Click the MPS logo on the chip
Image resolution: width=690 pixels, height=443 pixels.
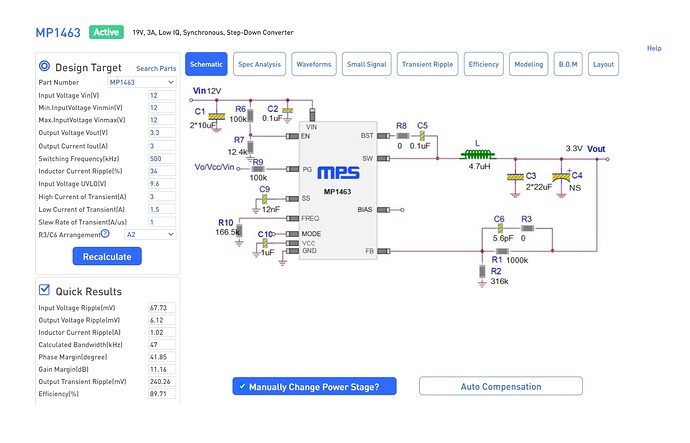point(338,173)
